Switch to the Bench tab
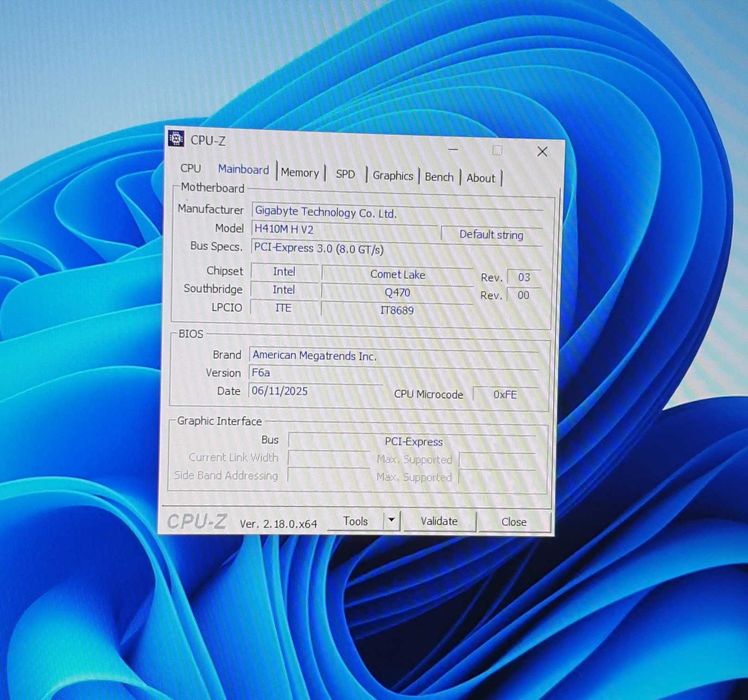Image resolution: width=748 pixels, height=700 pixels. (x=439, y=177)
